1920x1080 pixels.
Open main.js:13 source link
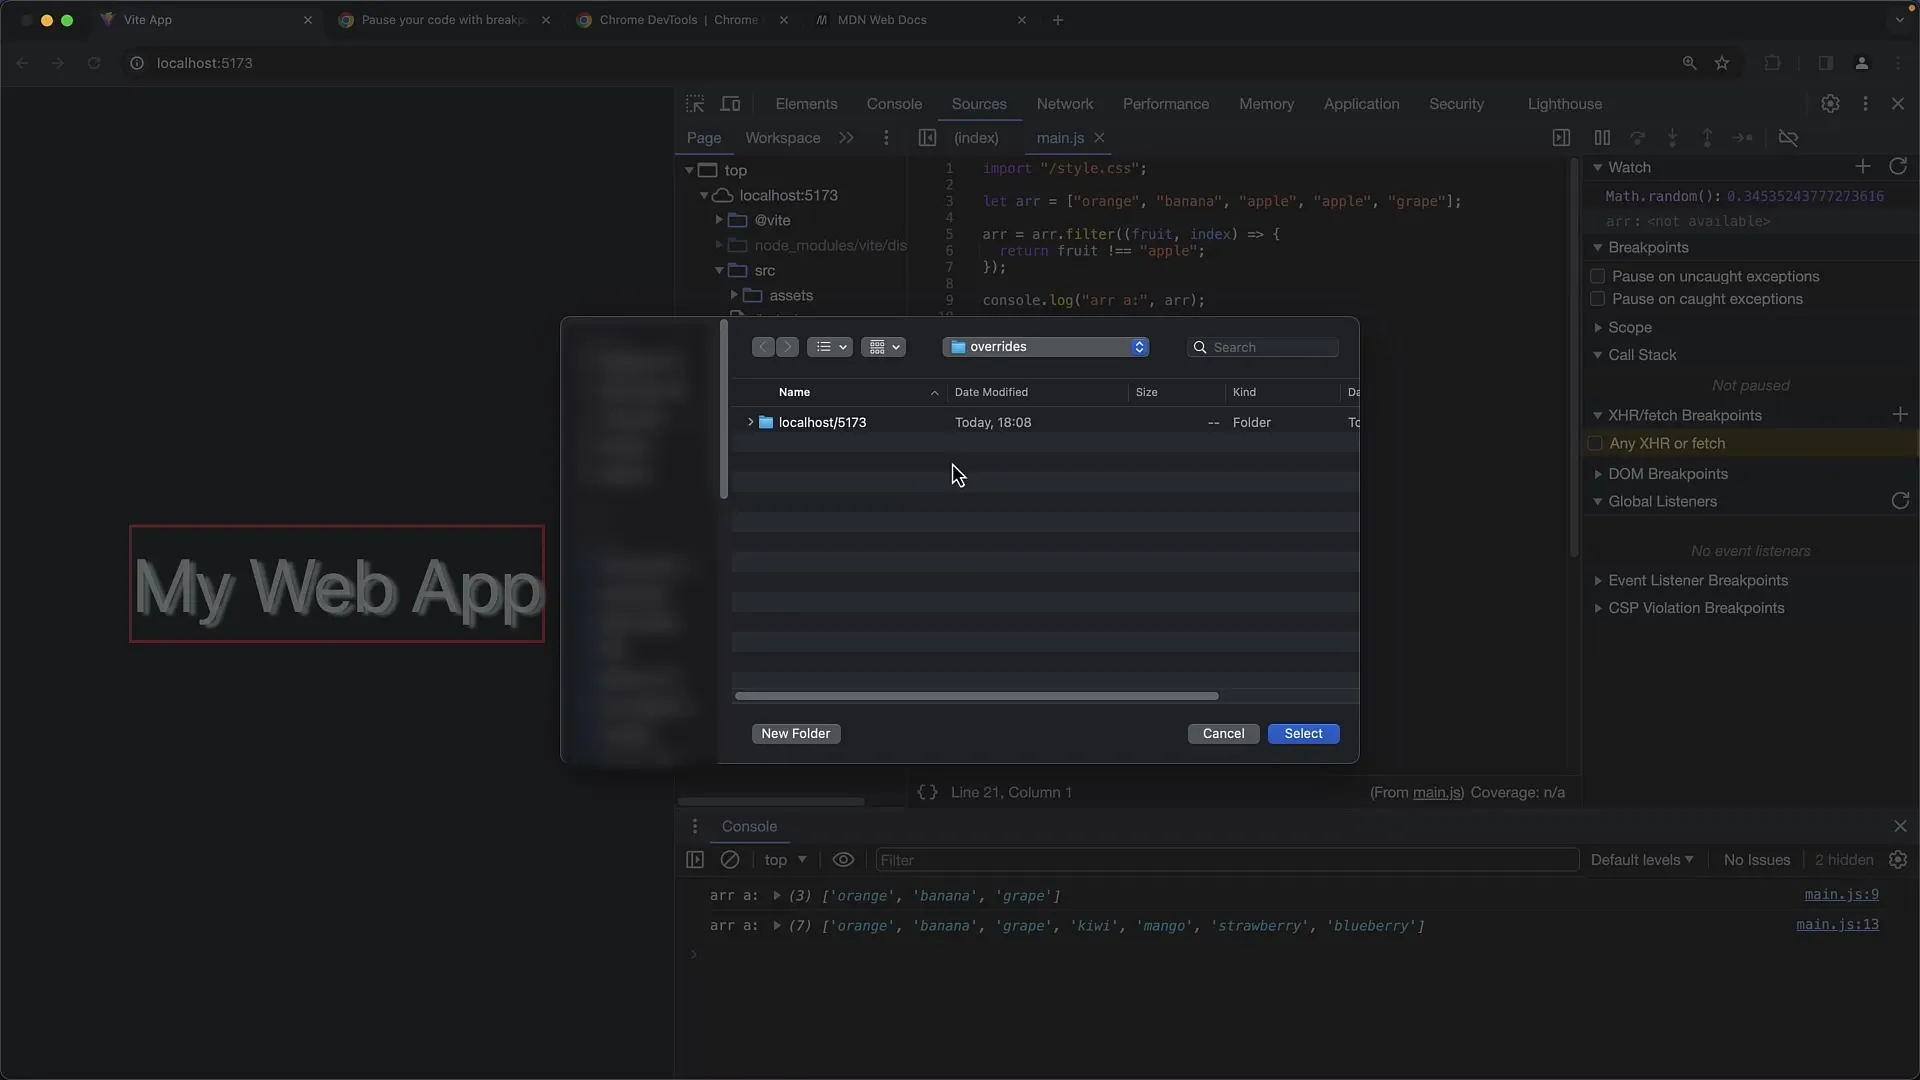coord(1837,925)
